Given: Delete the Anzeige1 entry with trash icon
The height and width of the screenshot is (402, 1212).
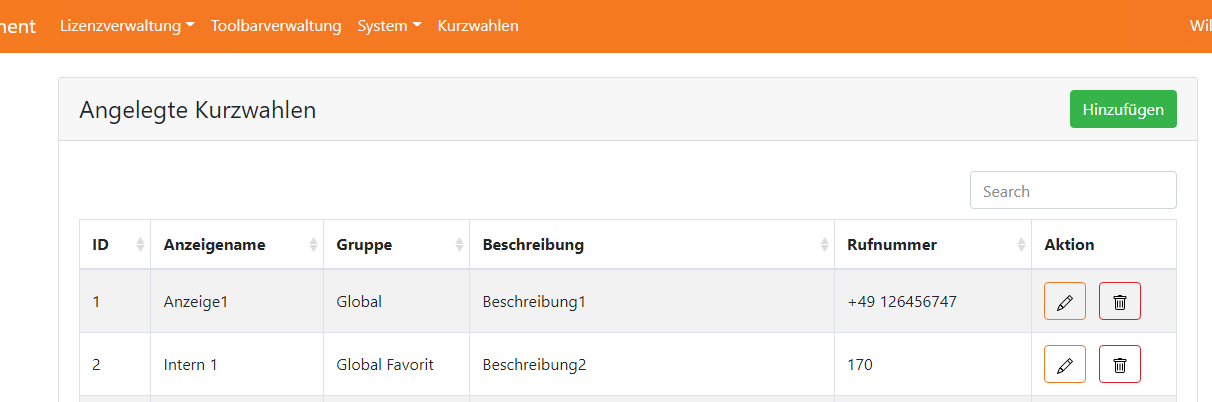Looking at the screenshot, I should 1119,301.
